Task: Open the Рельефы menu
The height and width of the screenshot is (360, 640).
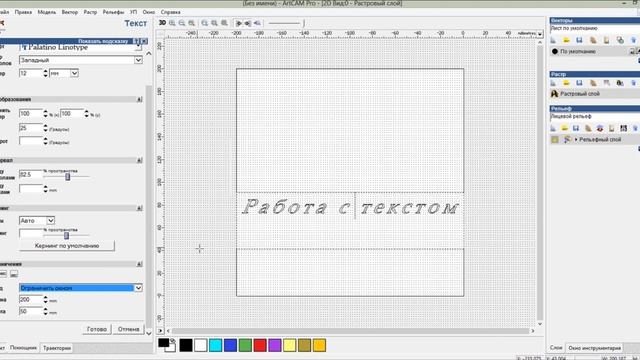Action: point(113,12)
